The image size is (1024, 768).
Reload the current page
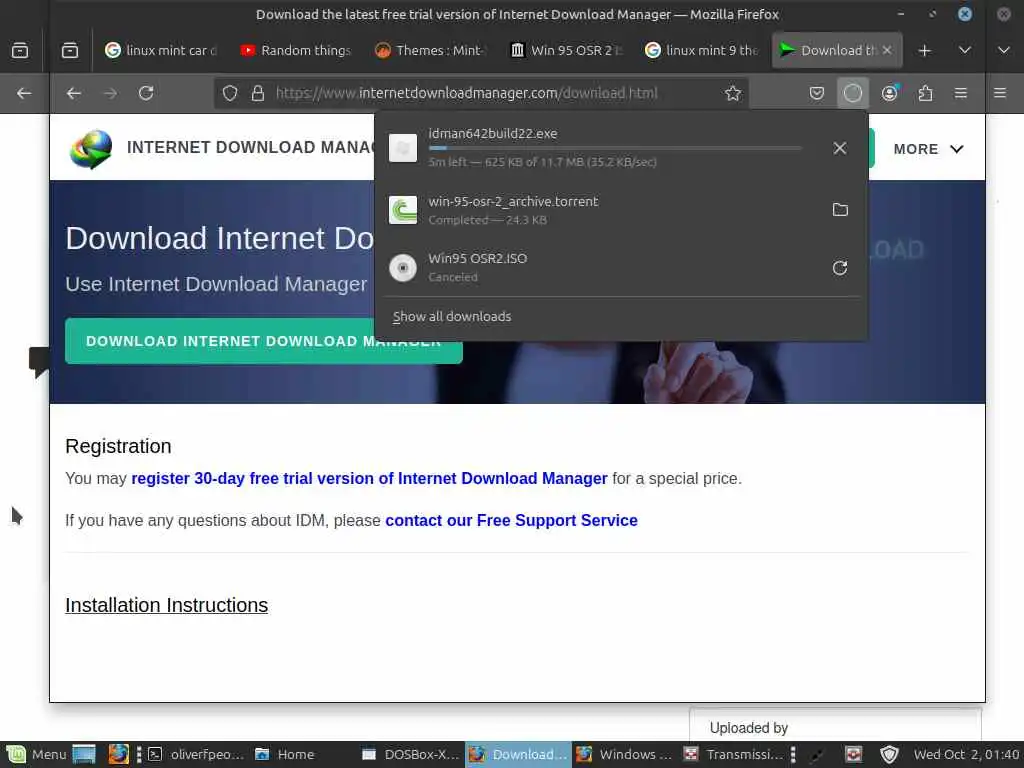(146, 93)
